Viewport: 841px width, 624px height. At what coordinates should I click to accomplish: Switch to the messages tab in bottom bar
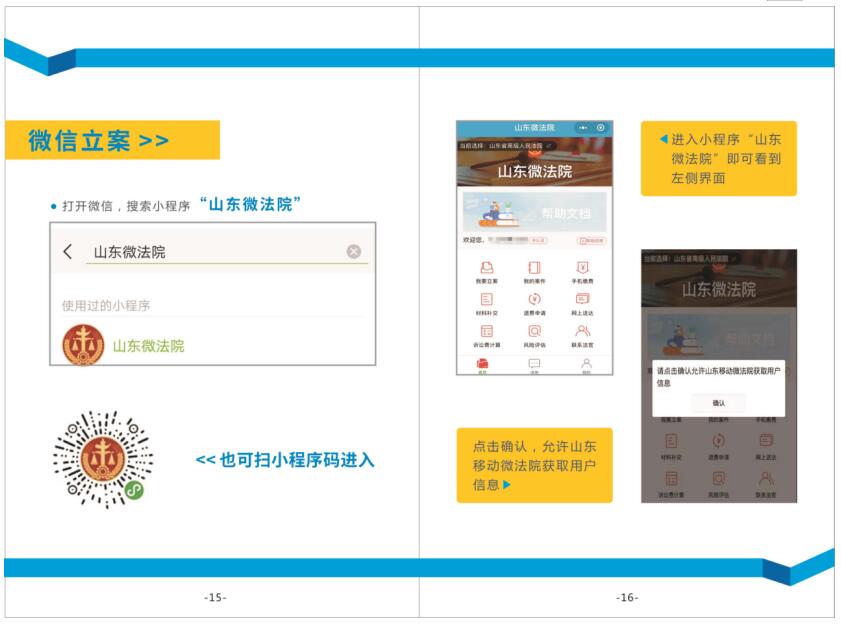(534, 365)
